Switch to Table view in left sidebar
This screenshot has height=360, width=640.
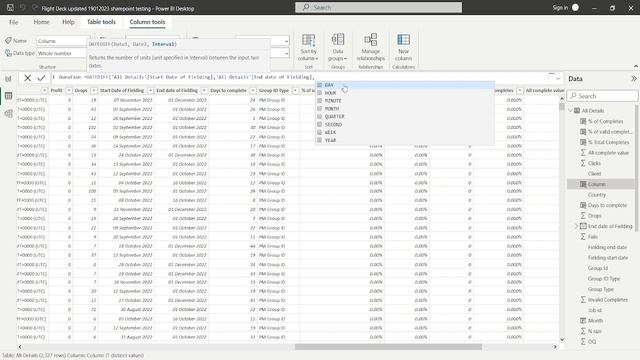point(8,96)
